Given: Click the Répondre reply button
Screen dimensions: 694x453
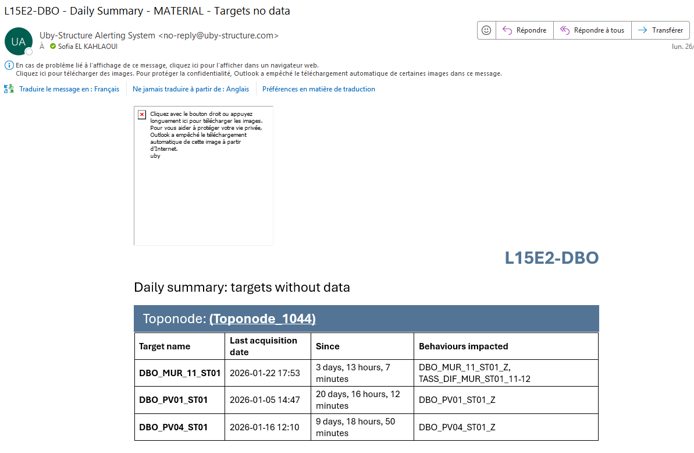Looking at the screenshot, I should [525, 31].
